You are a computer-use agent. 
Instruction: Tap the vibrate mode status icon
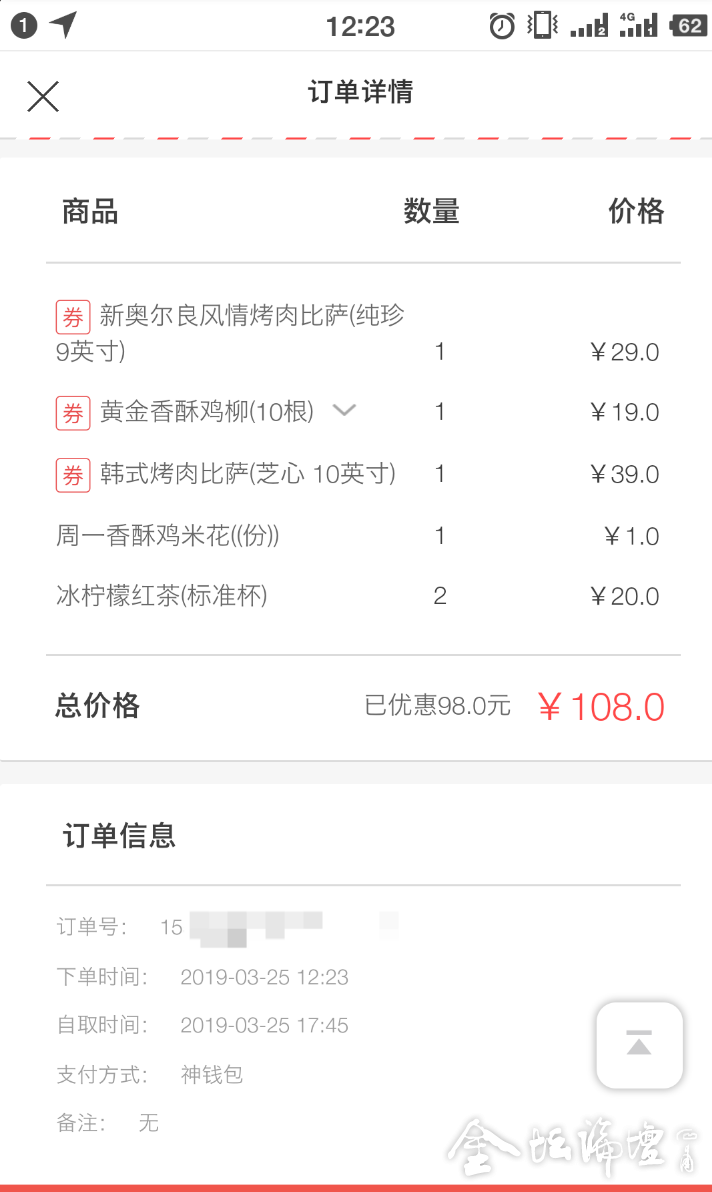click(x=543, y=25)
